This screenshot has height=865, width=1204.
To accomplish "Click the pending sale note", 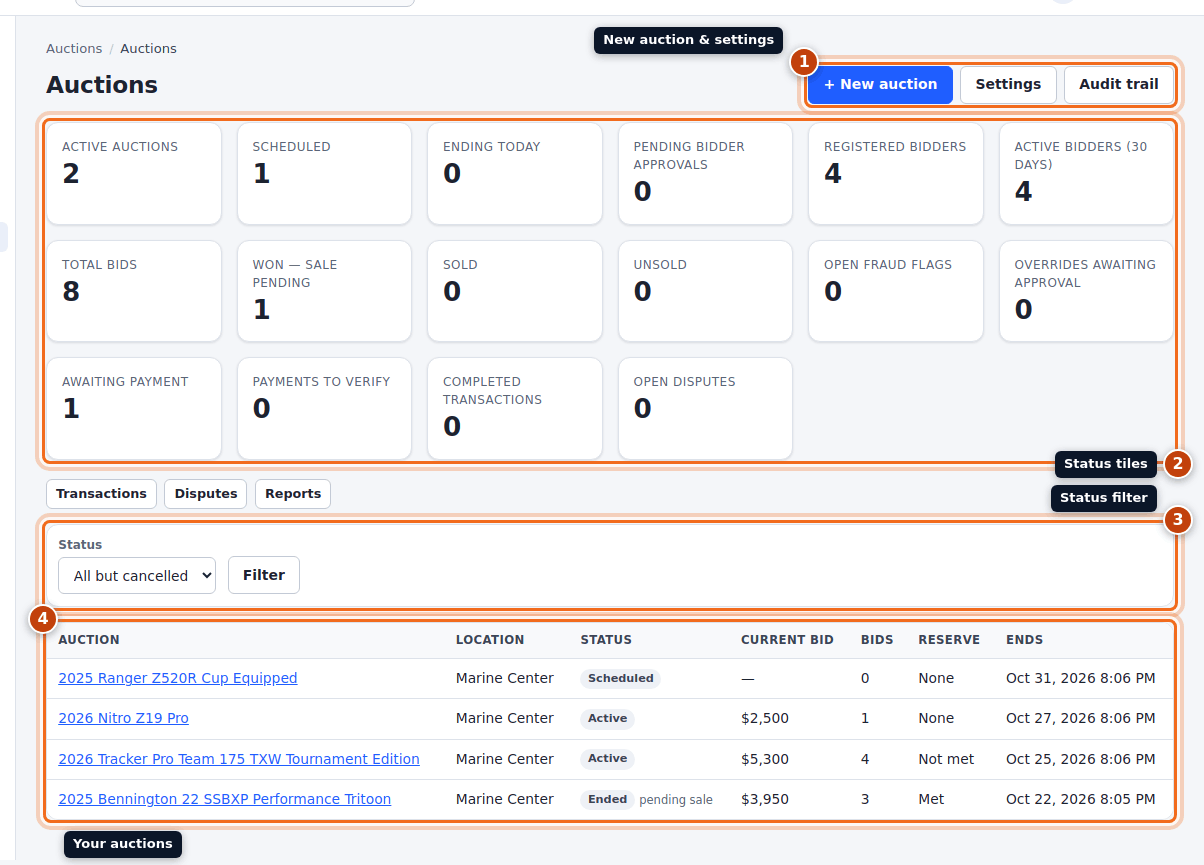I will point(676,800).
